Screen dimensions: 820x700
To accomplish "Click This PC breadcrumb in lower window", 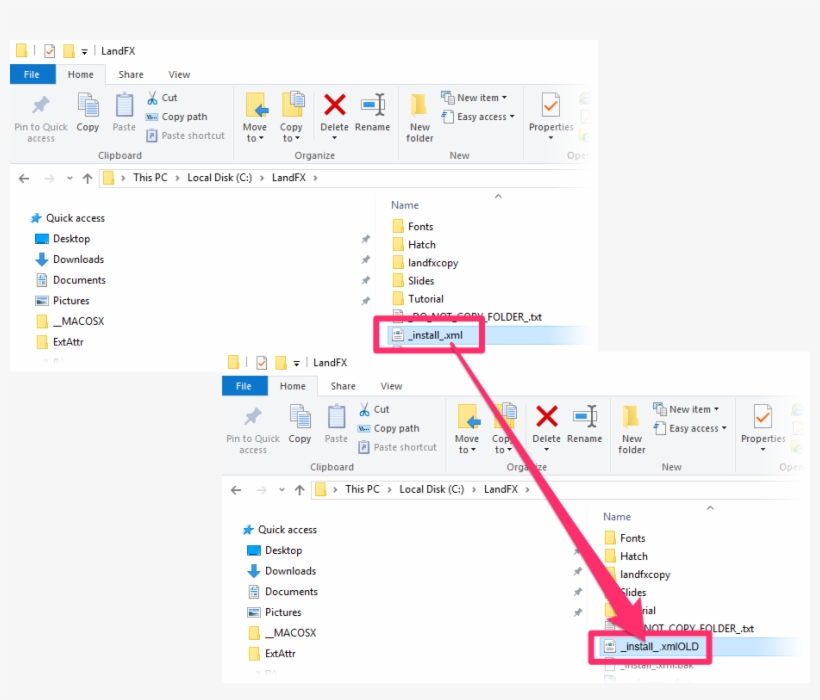I will click(362, 489).
